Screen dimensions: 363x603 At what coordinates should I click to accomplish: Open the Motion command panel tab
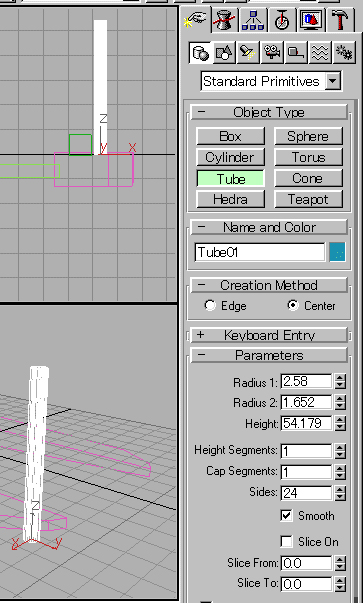tap(282, 20)
